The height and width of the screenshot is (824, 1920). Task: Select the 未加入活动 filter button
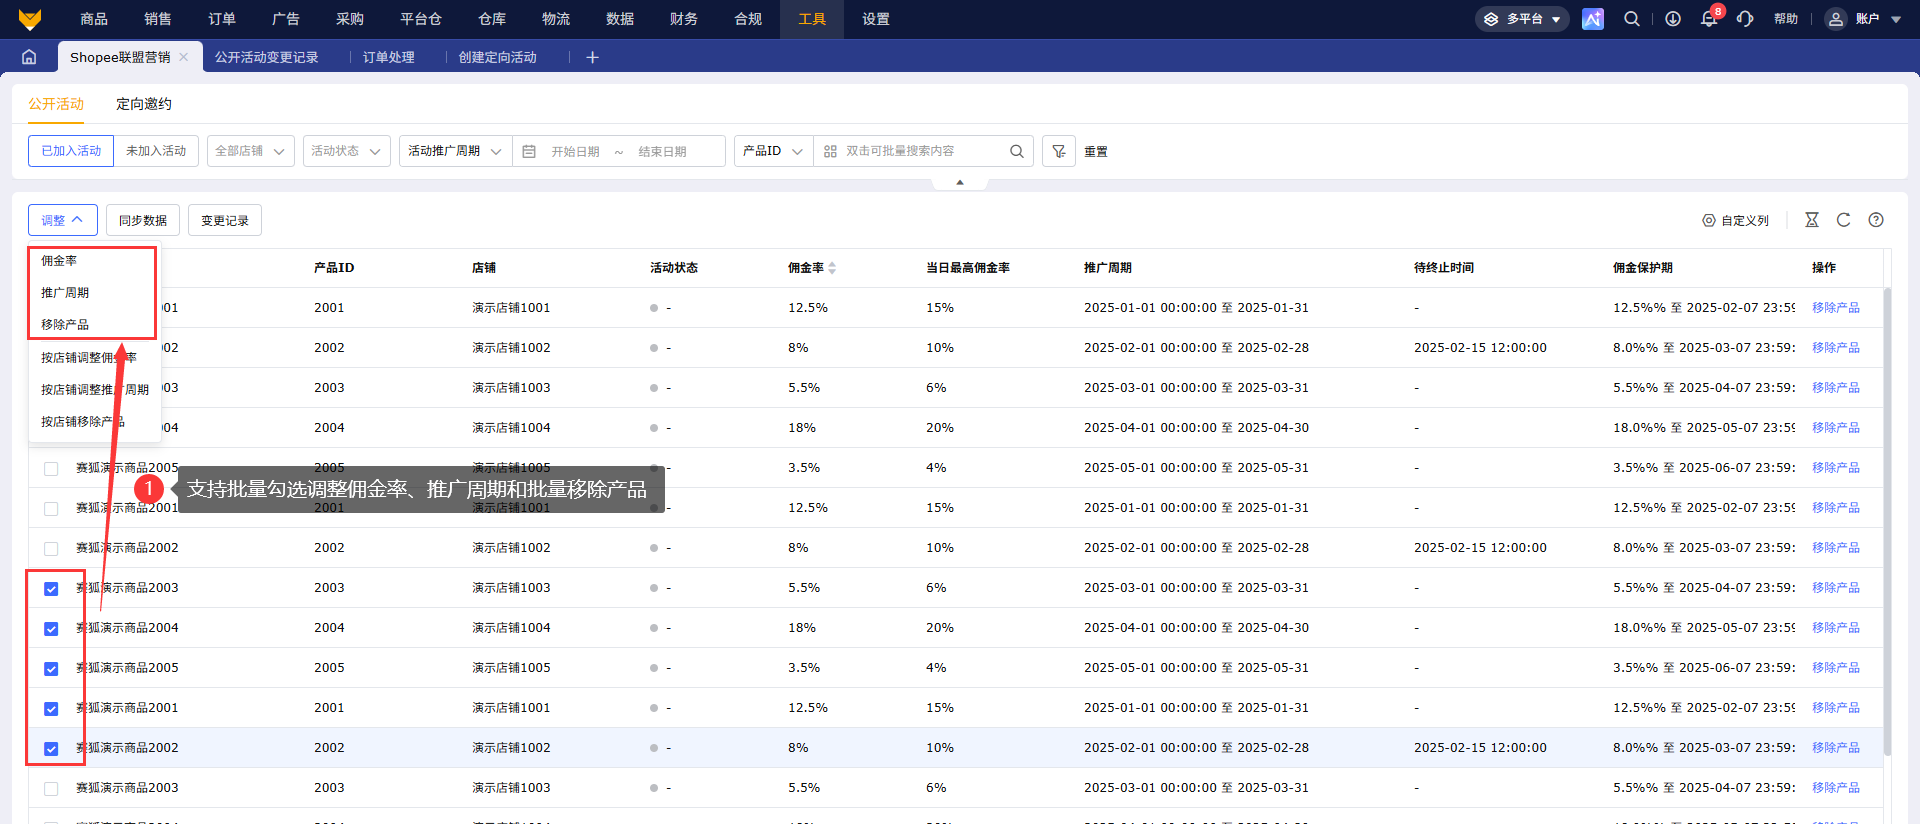click(156, 151)
